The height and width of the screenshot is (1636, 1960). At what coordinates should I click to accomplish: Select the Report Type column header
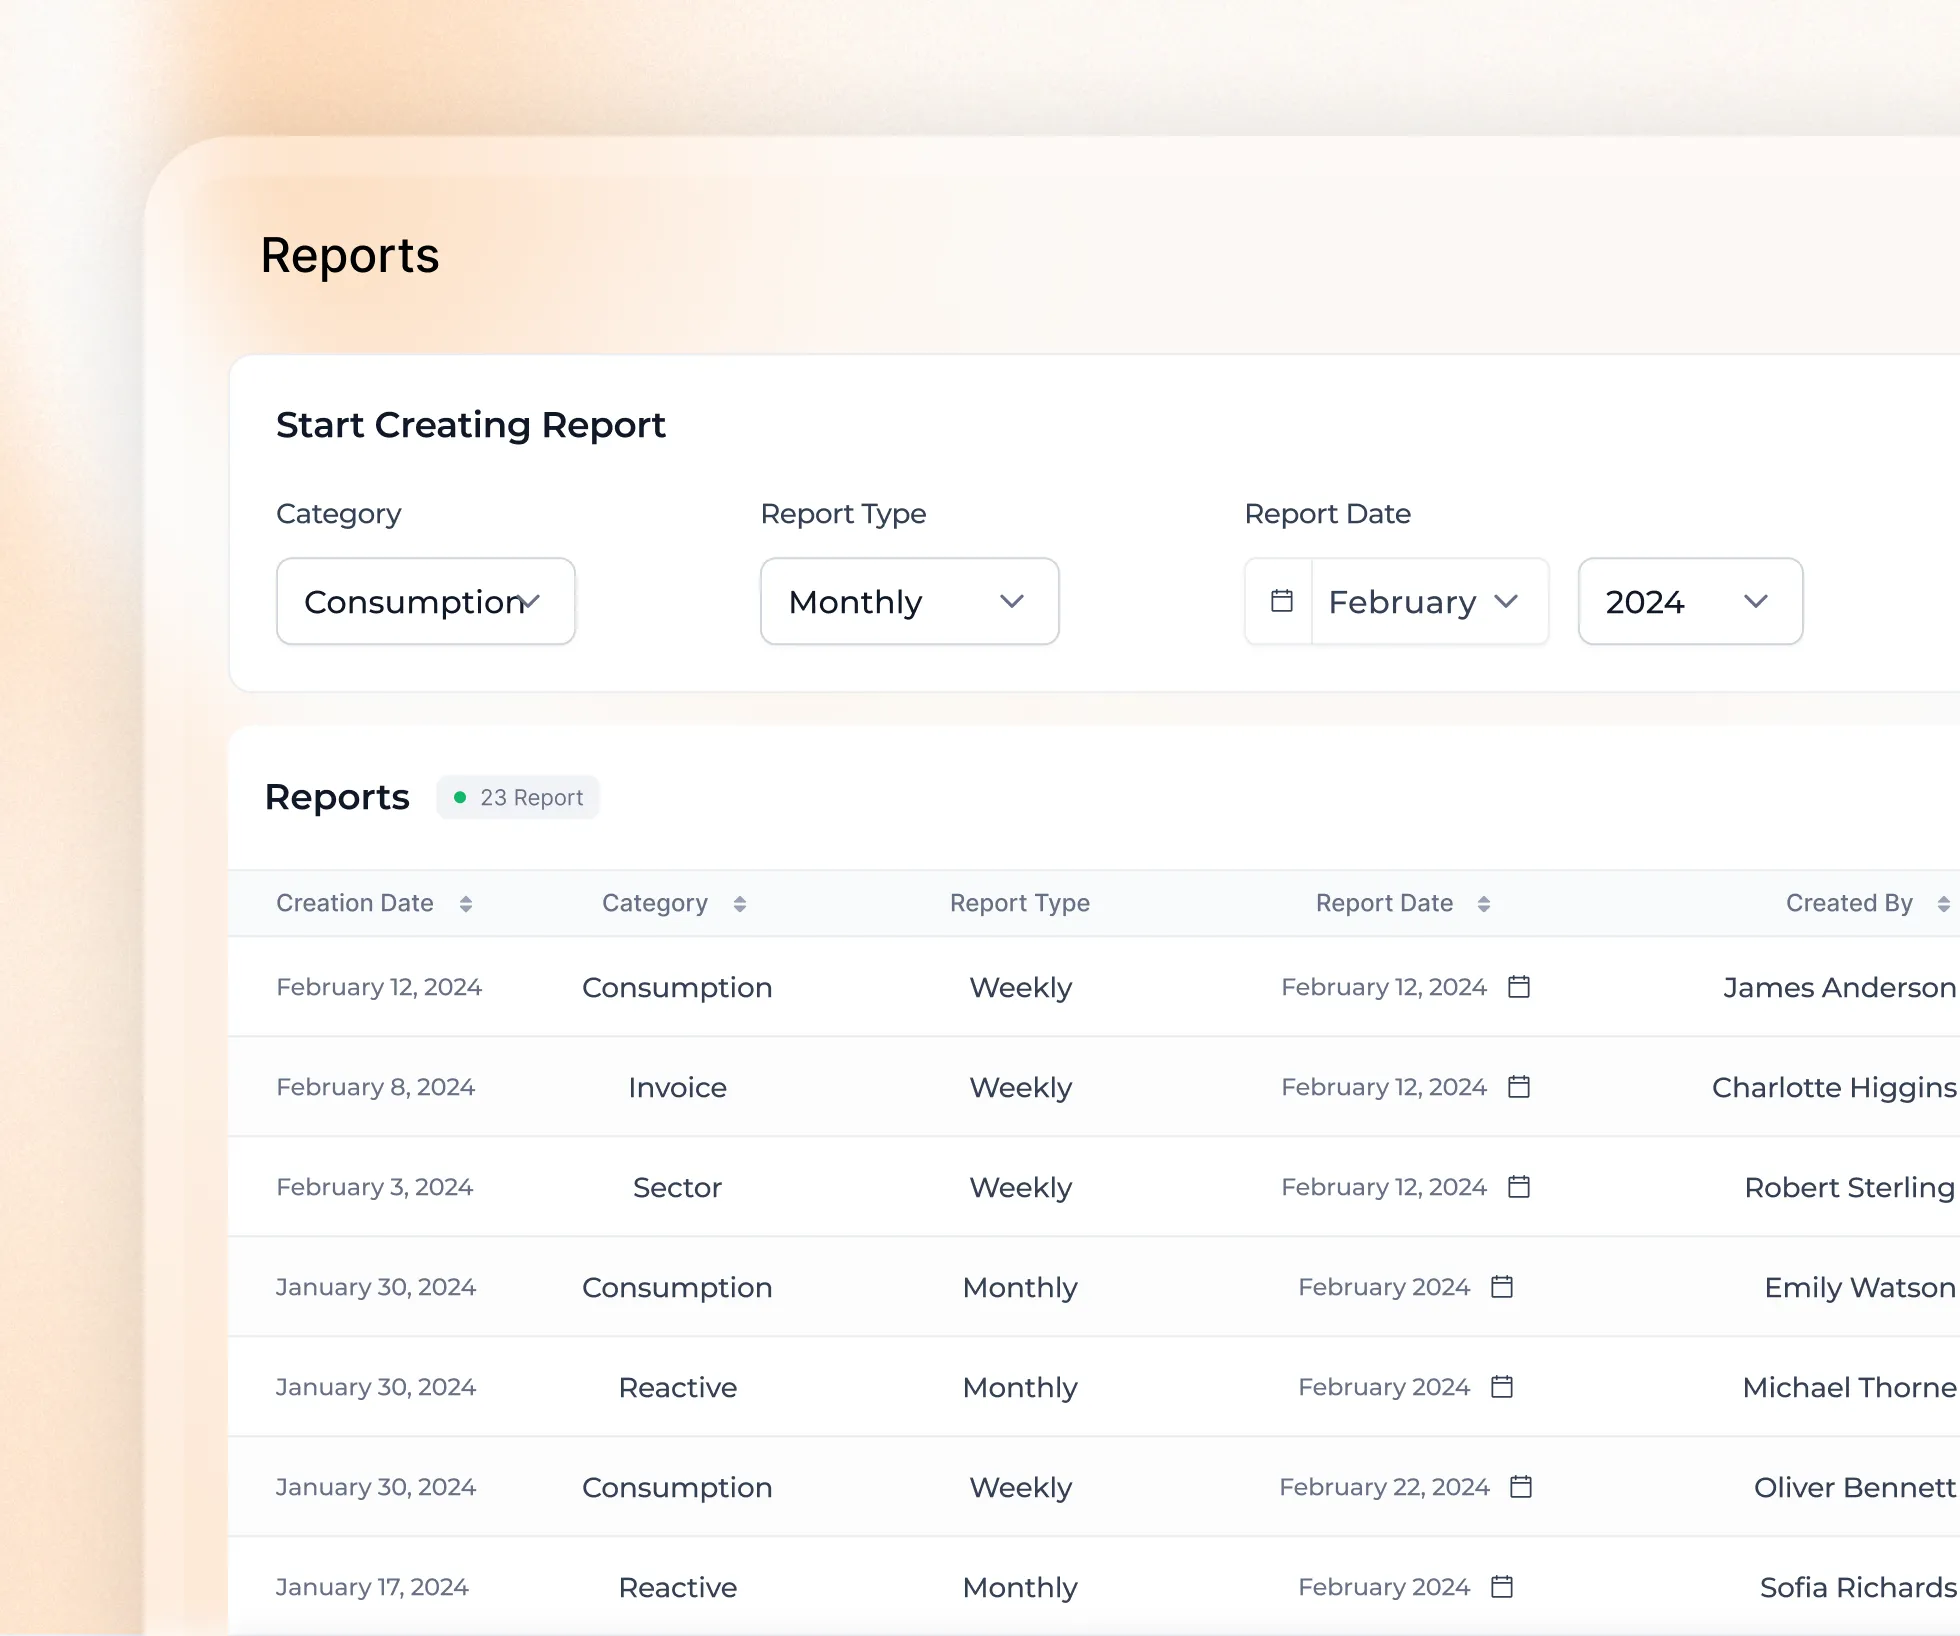tap(1019, 903)
